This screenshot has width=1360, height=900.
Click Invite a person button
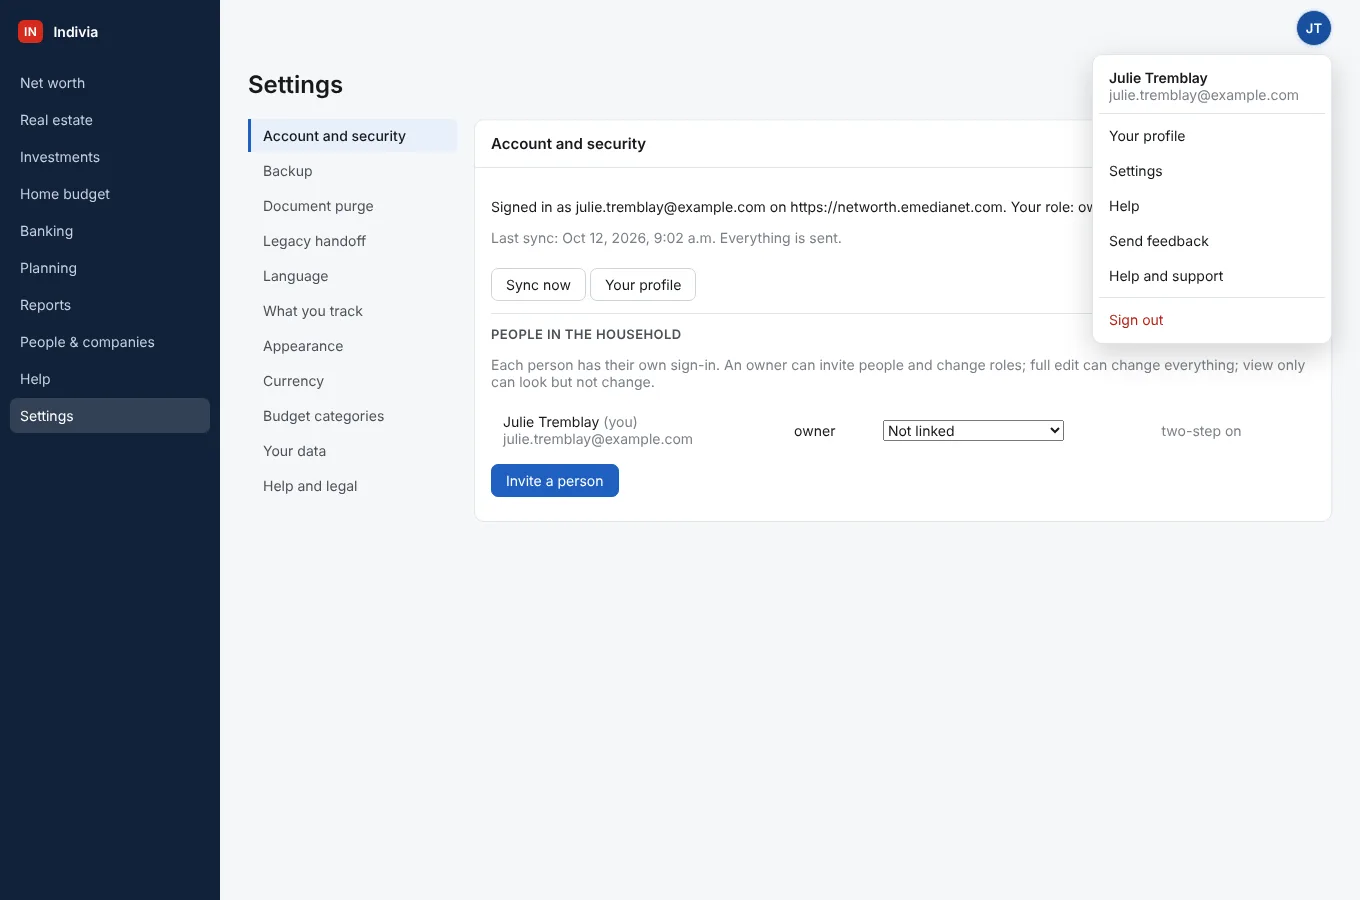[x=555, y=481]
